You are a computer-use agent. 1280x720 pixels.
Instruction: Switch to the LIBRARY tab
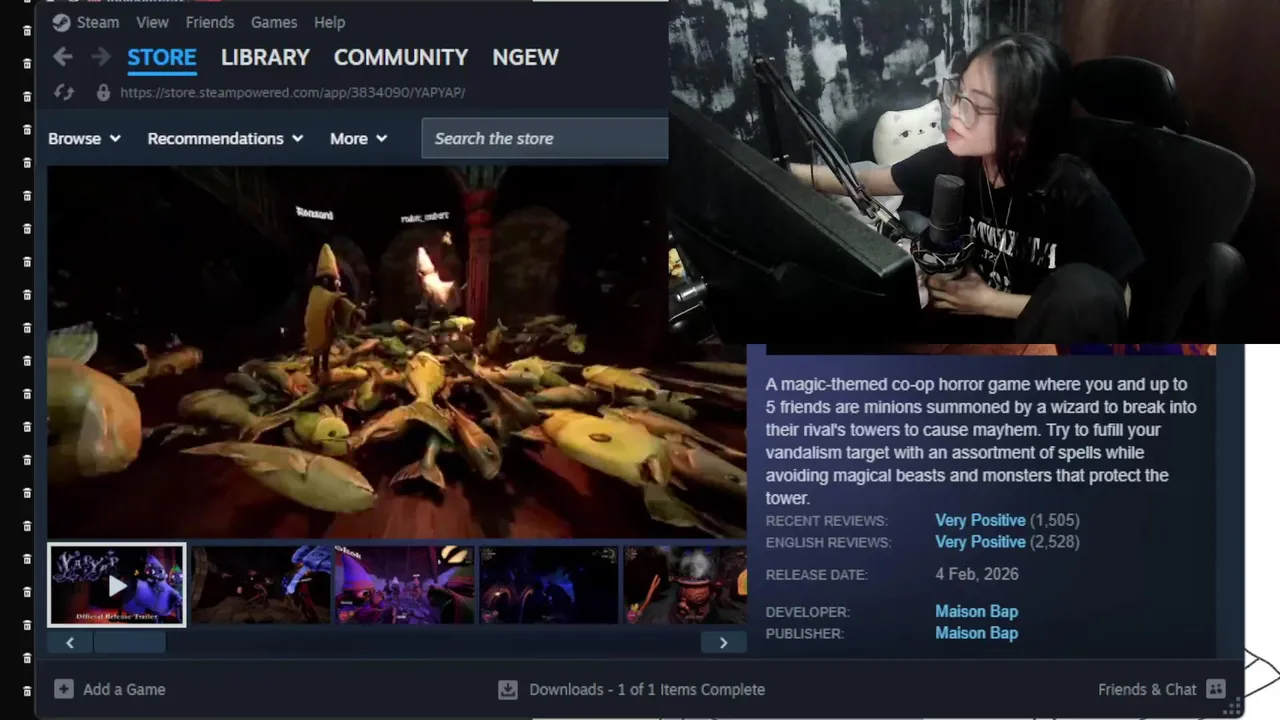(x=265, y=57)
